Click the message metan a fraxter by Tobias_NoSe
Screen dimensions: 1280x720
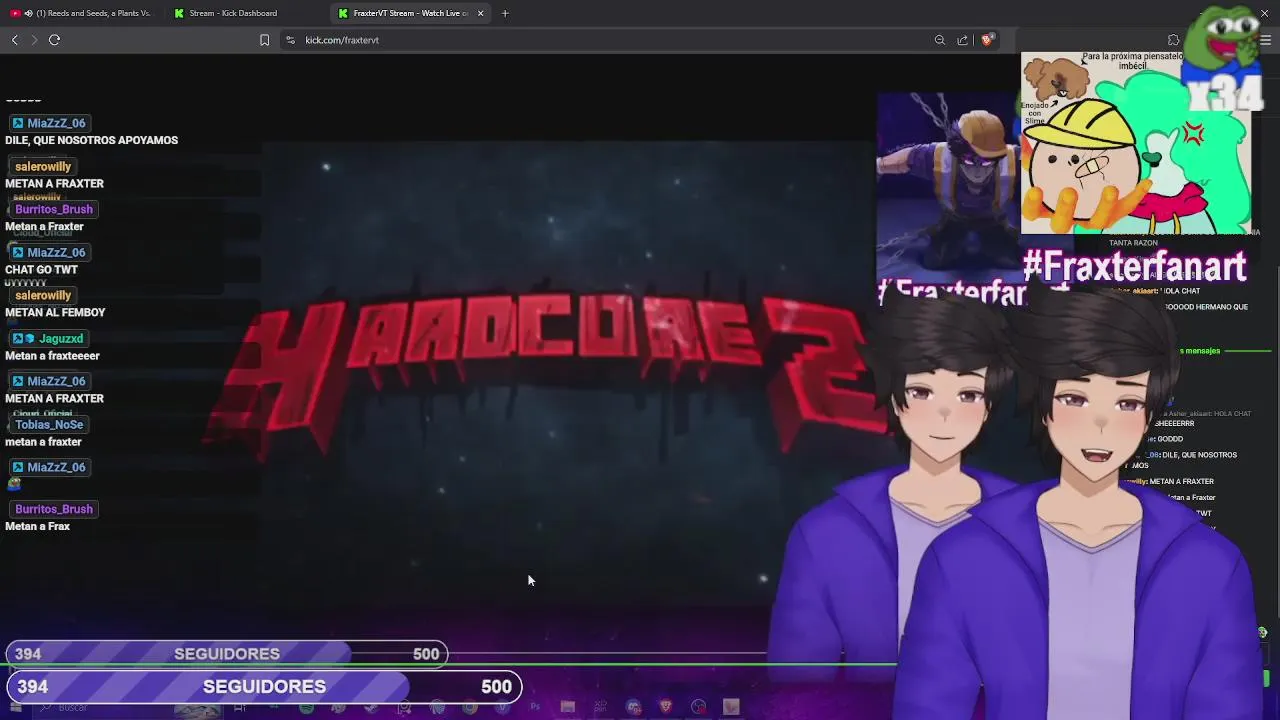(43, 441)
